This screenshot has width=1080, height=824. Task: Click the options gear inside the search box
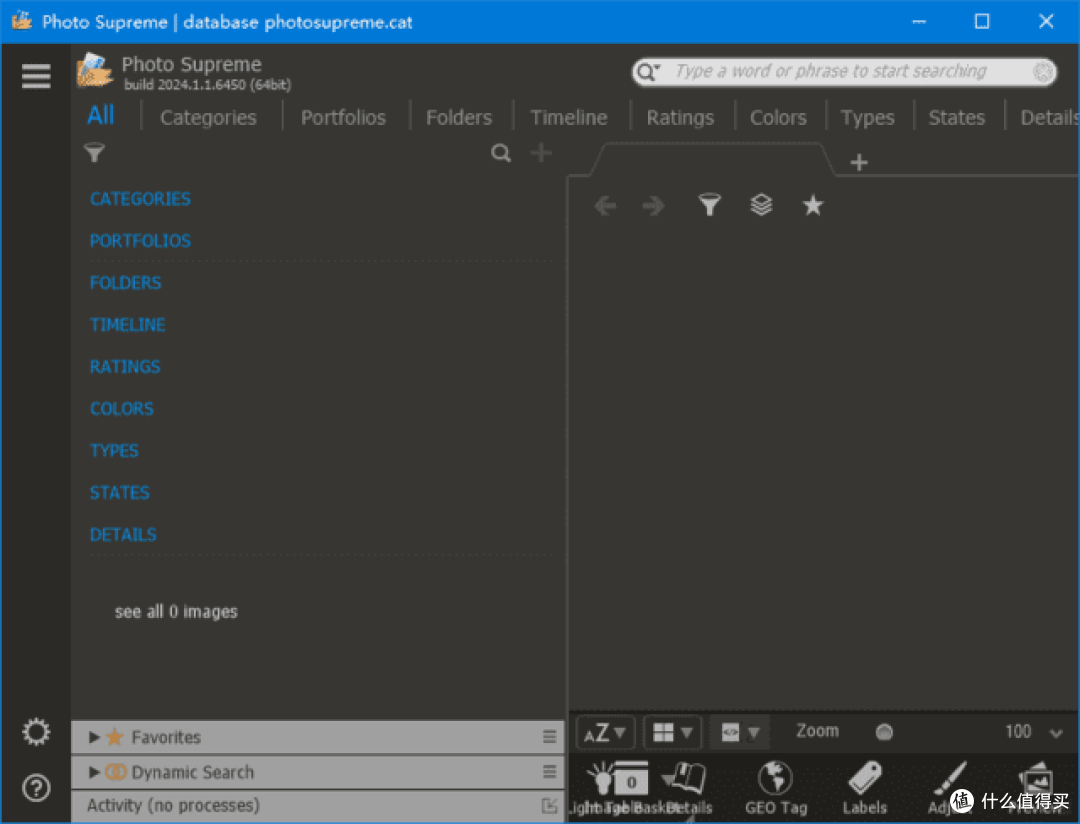coord(1043,72)
